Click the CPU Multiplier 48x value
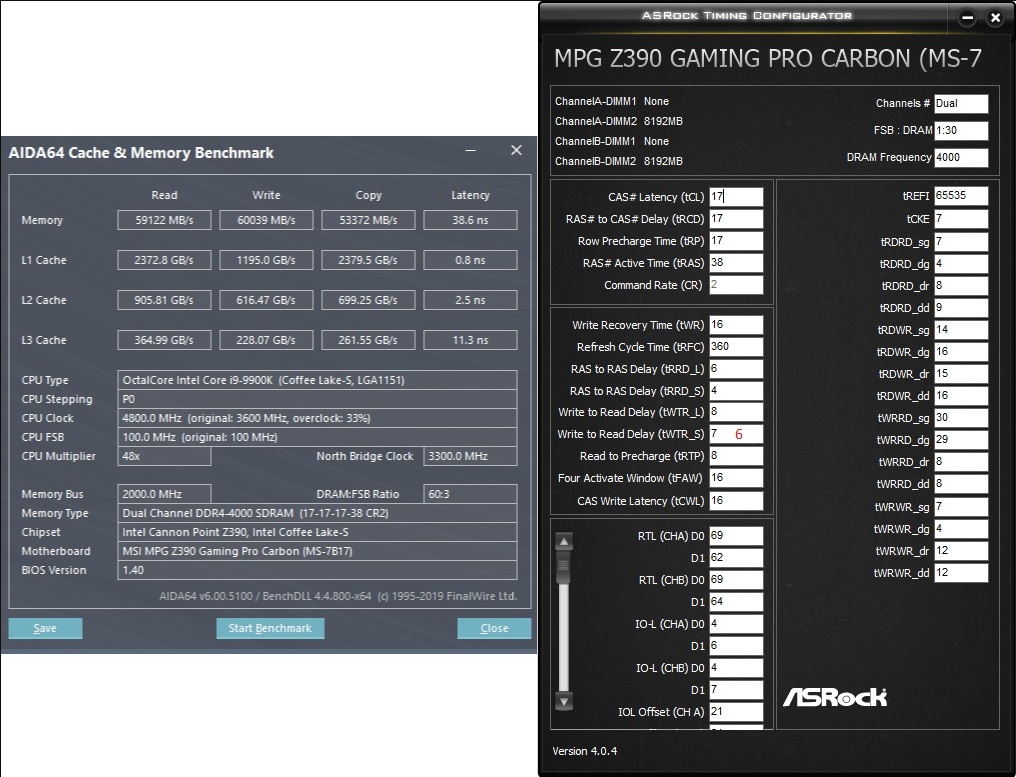This screenshot has height=777, width=1016. point(165,456)
